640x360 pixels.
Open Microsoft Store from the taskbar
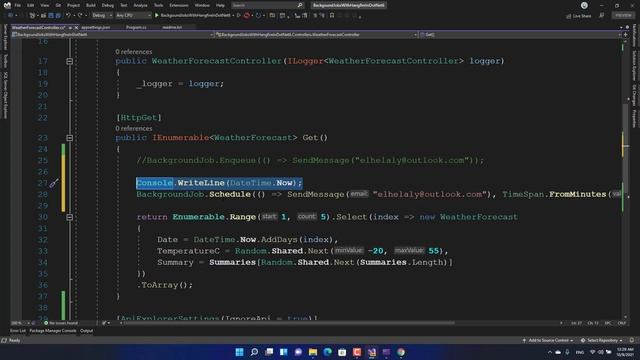[342, 352]
